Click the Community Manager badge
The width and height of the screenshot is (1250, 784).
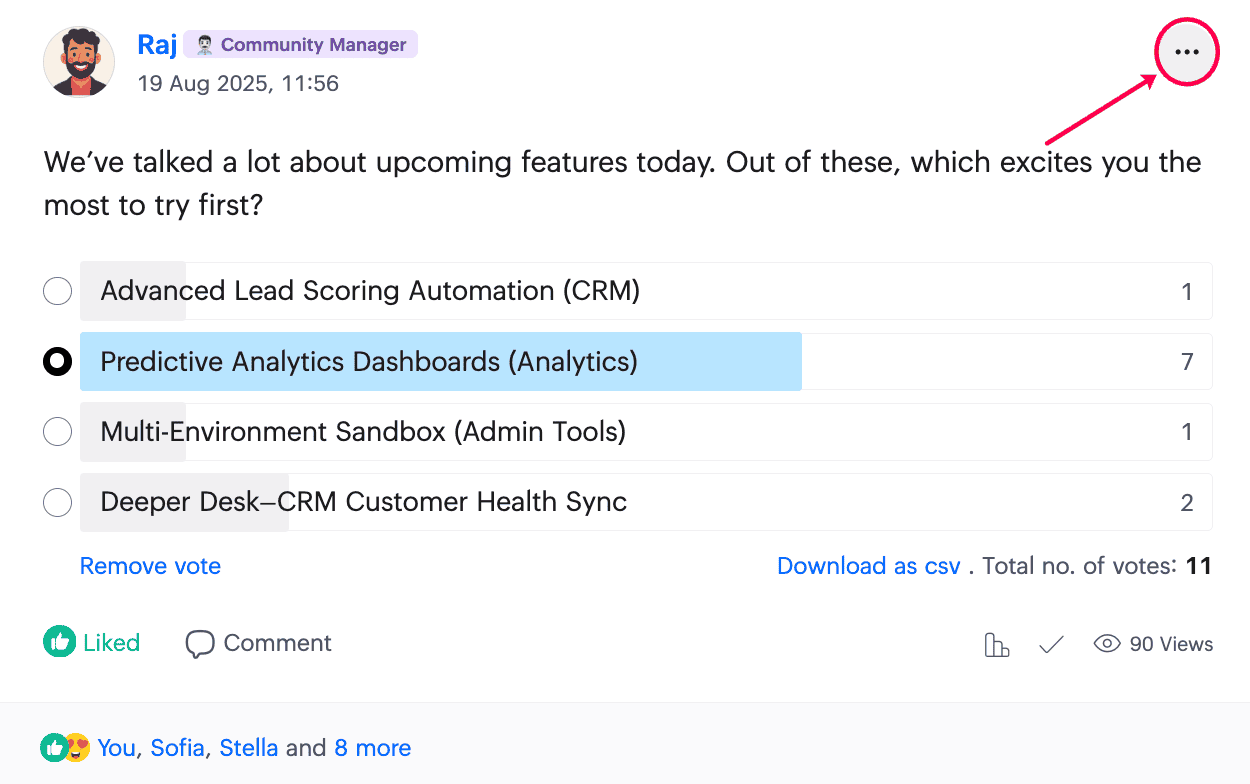coord(300,45)
